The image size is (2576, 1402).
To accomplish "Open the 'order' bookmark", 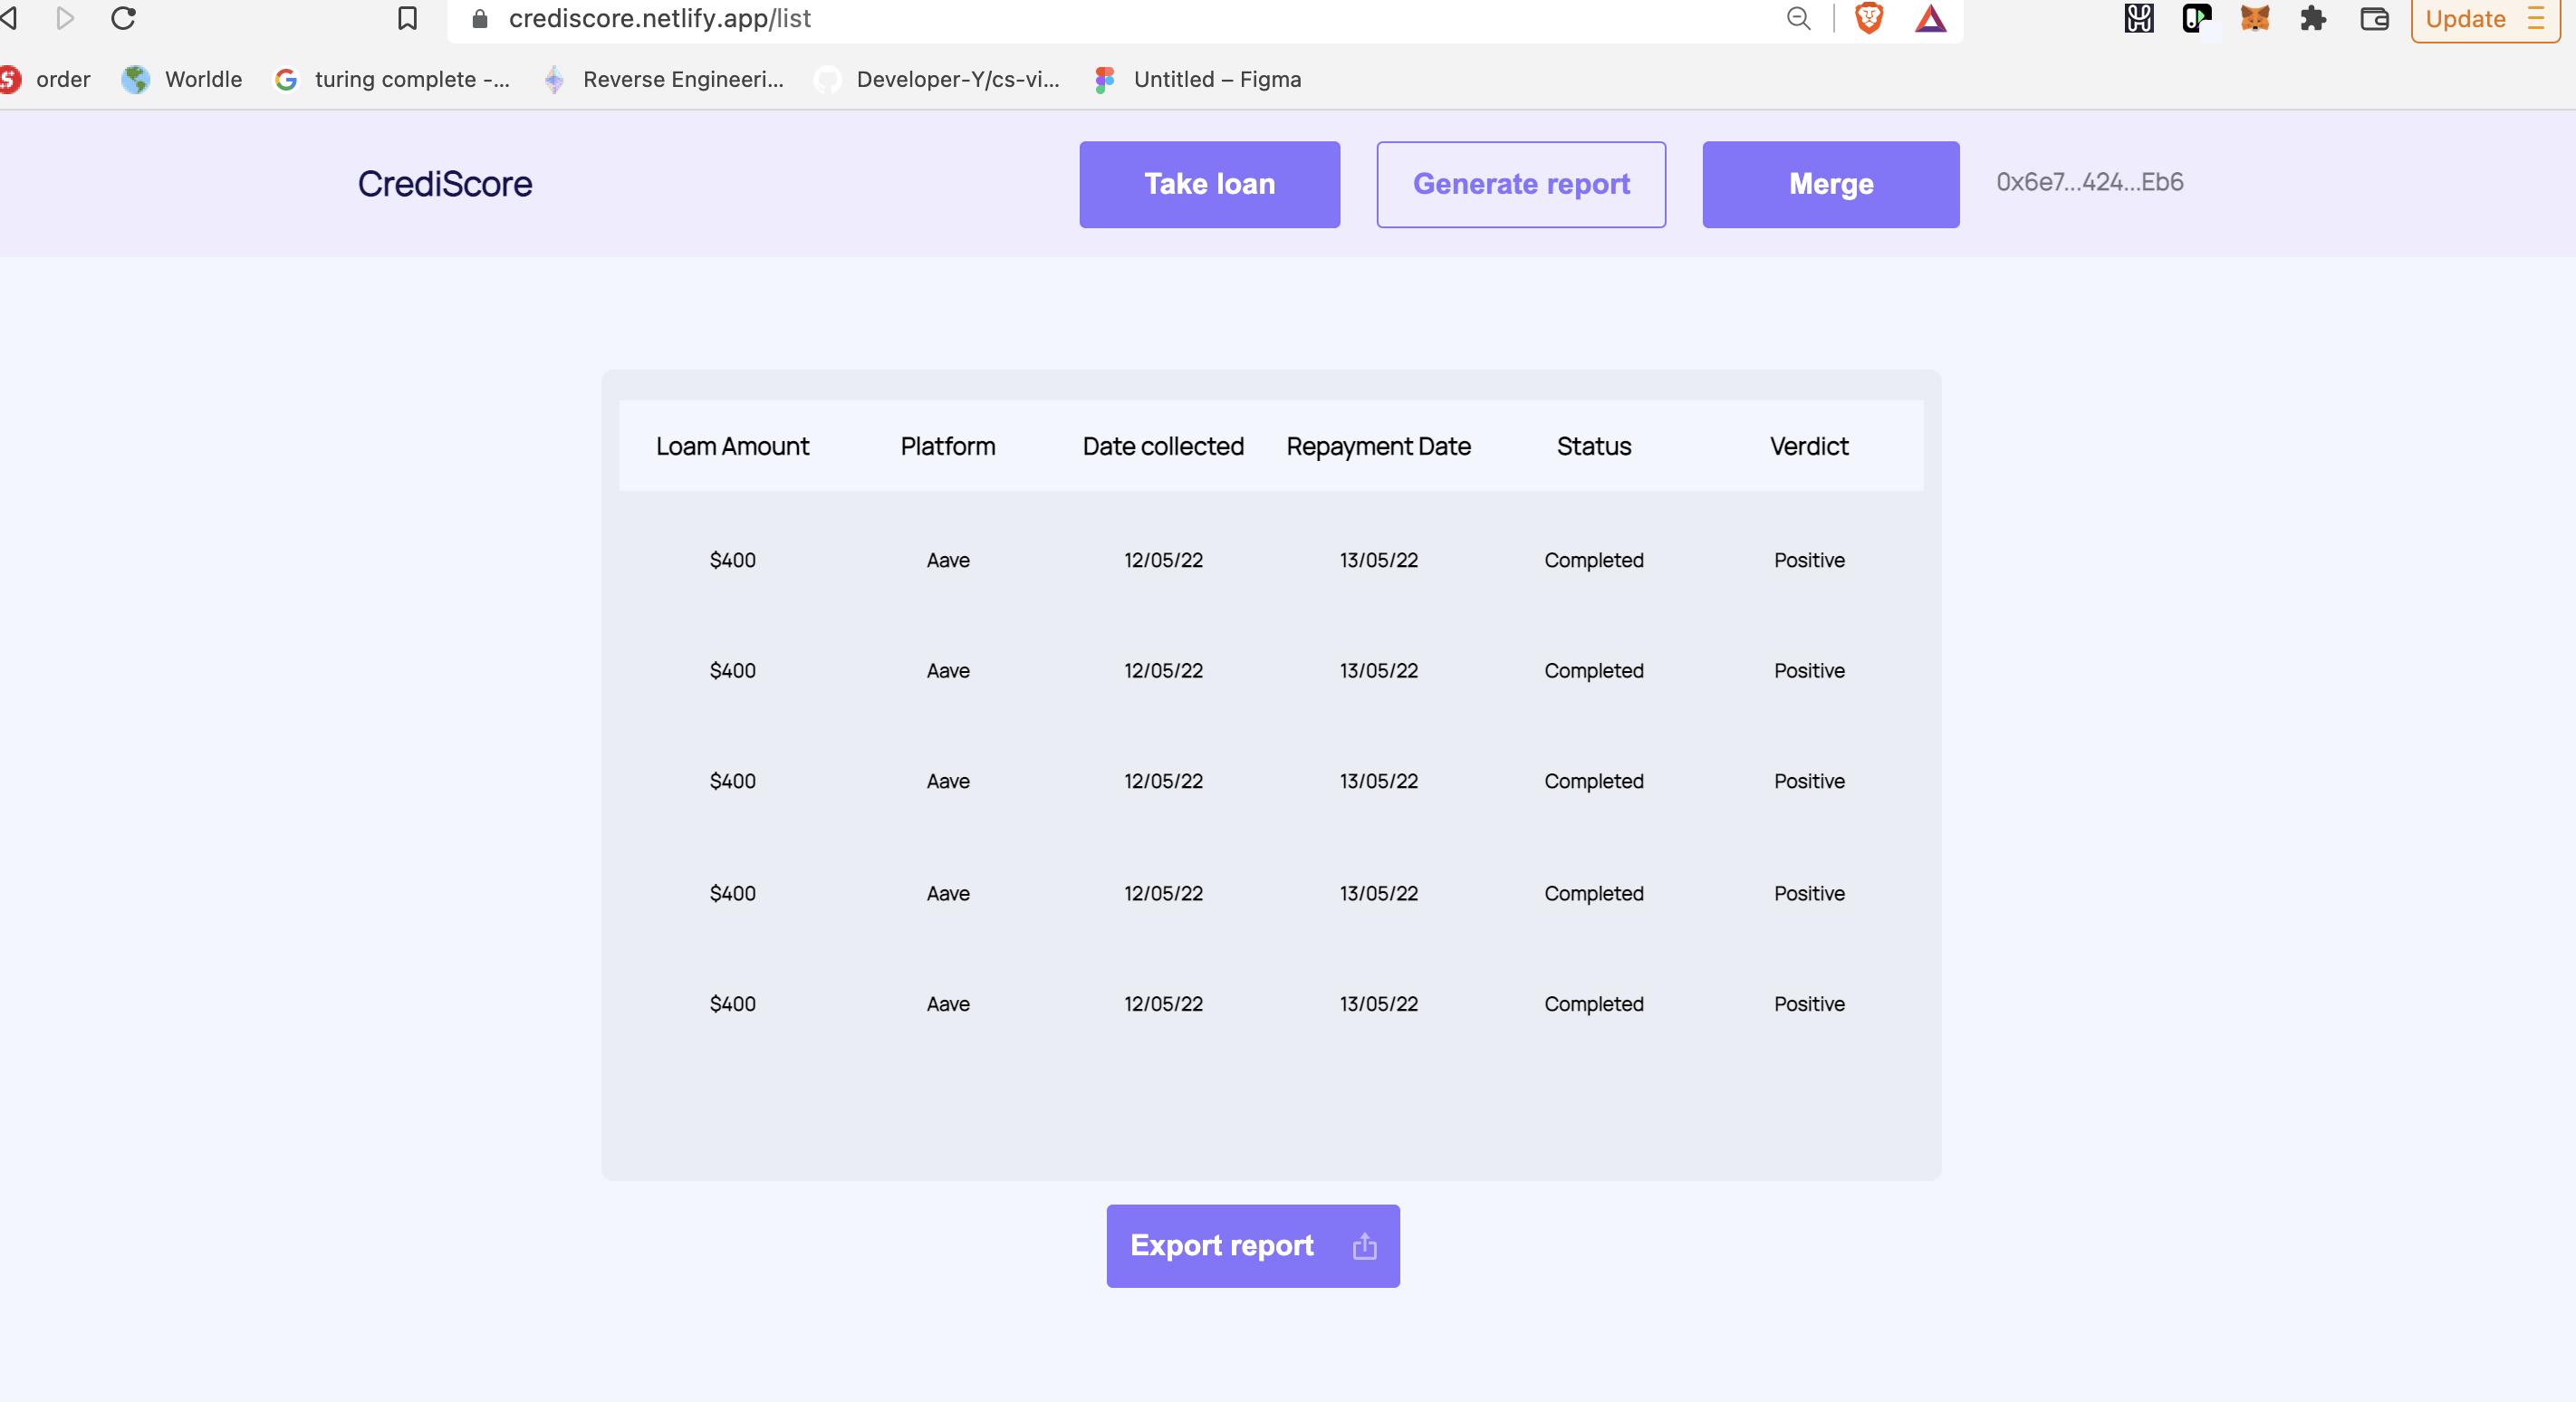I will pos(46,79).
